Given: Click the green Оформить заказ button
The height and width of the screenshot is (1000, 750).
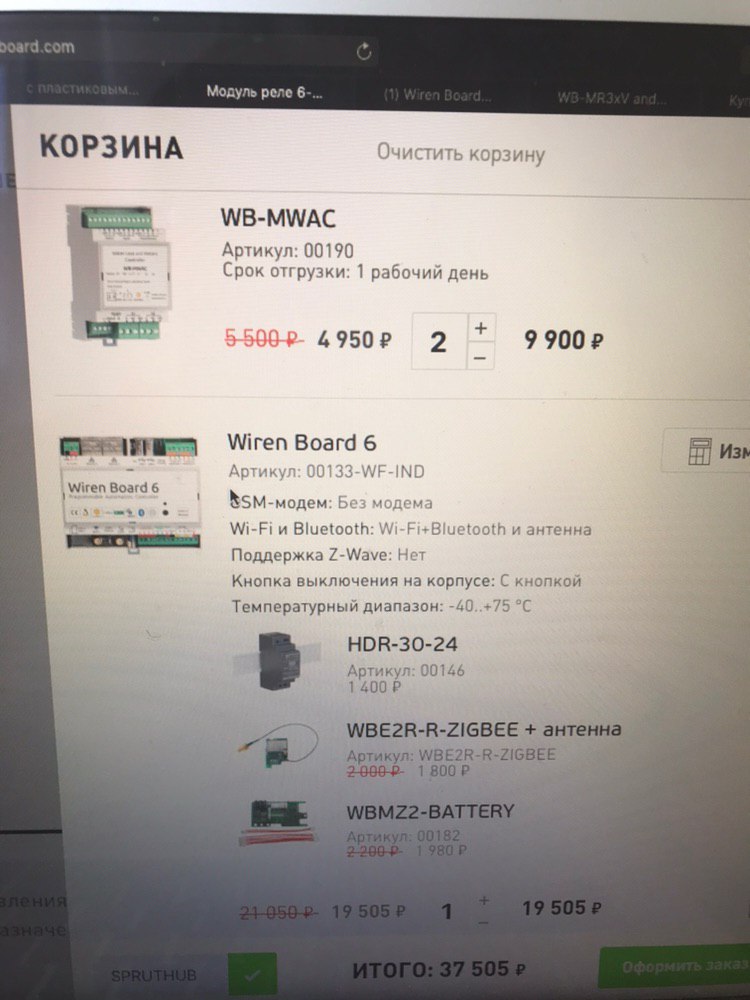Looking at the screenshot, I should pyautogui.click(x=674, y=967).
